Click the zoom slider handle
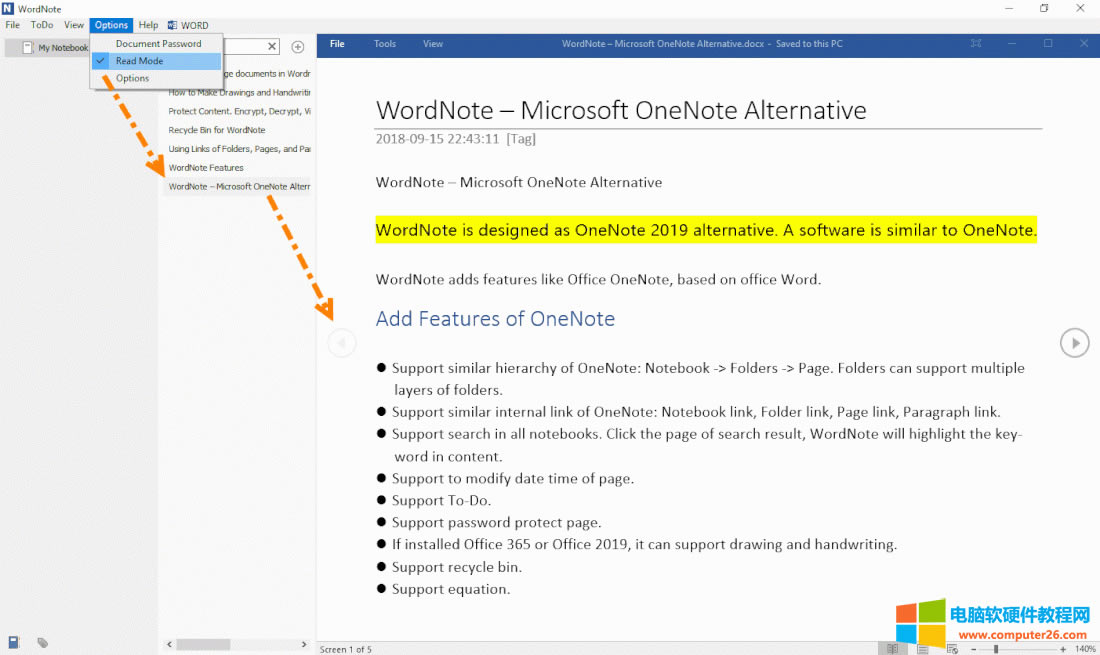1100x655 pixels. [995, 649]
